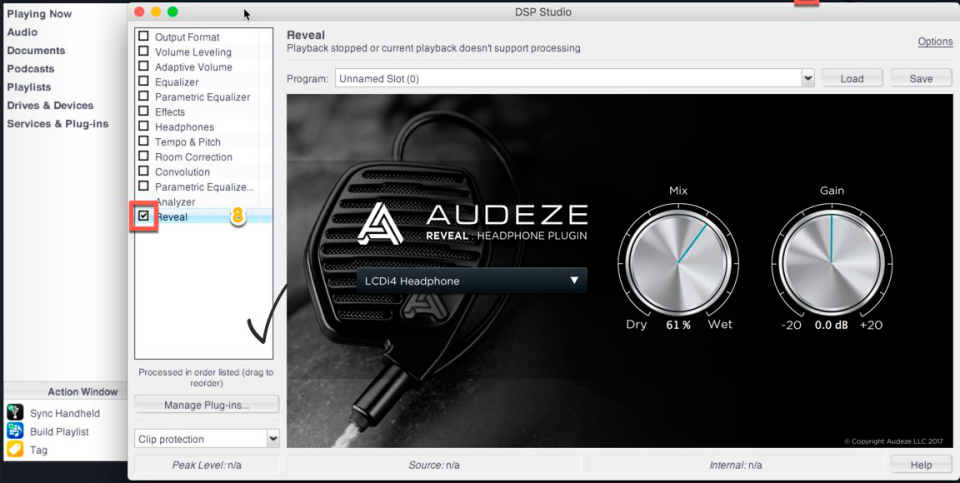Go to Podcasts in the sidebar
960x483 pixels.
point(31,69)
